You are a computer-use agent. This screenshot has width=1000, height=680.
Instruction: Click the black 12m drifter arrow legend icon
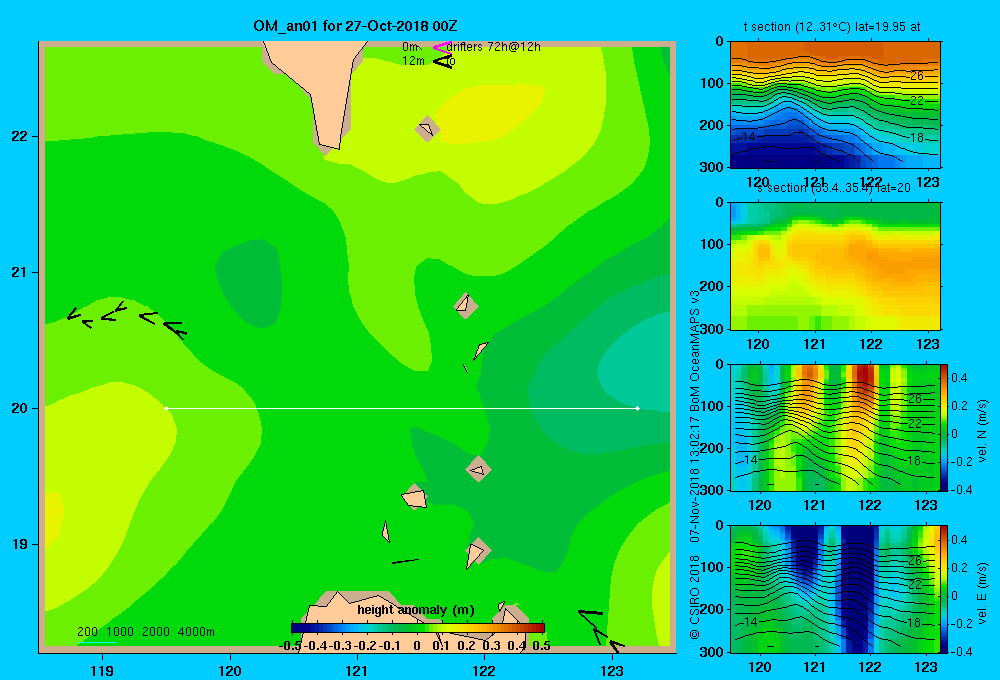tap(443, 61)
